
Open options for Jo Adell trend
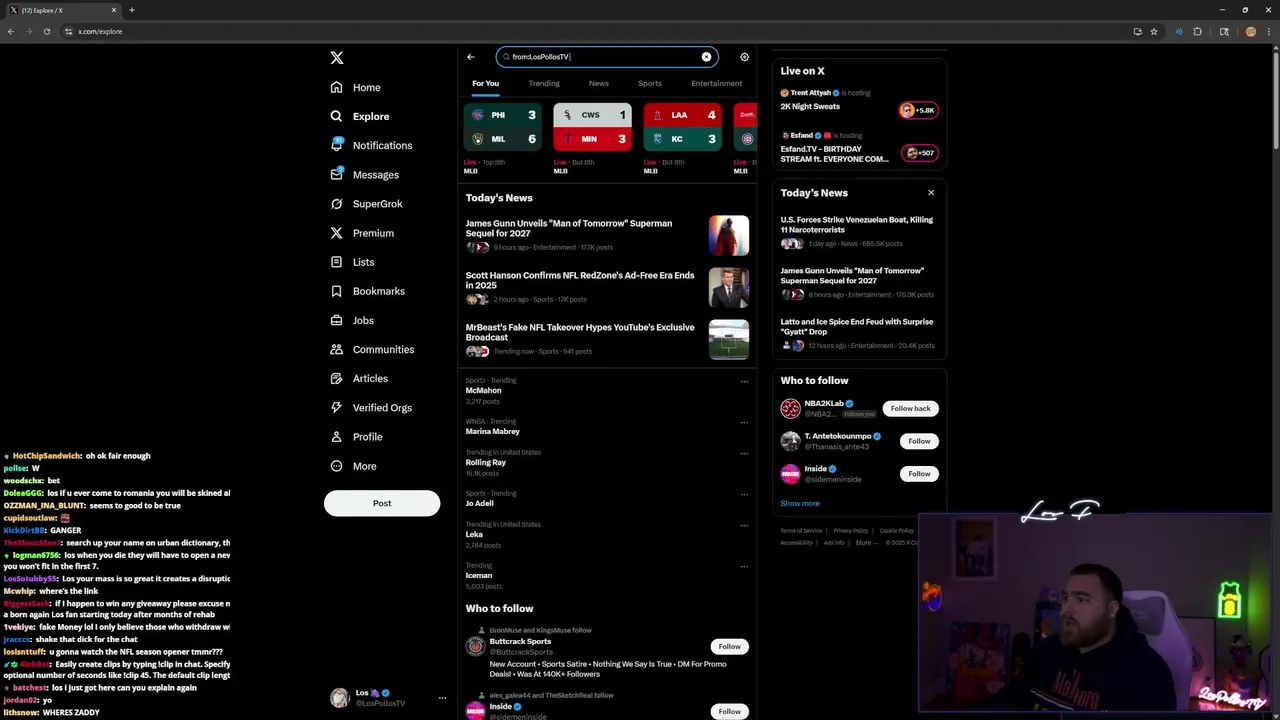[x=744, y=494]
